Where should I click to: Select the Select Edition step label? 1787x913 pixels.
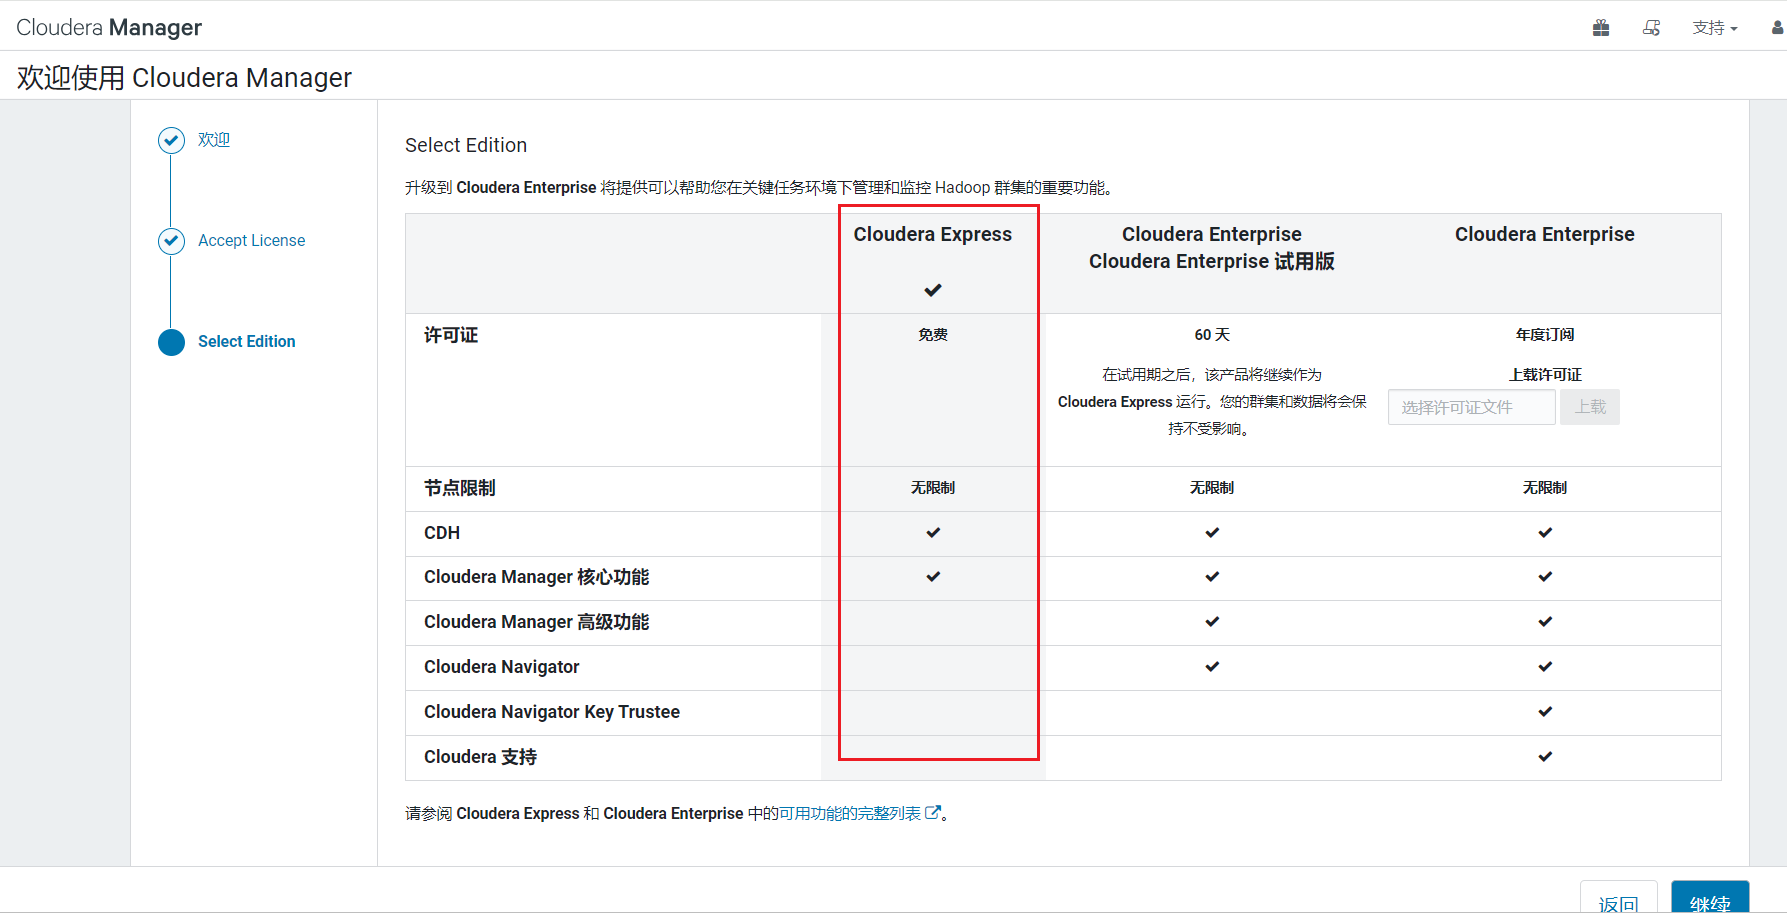(x=247, y=342)
